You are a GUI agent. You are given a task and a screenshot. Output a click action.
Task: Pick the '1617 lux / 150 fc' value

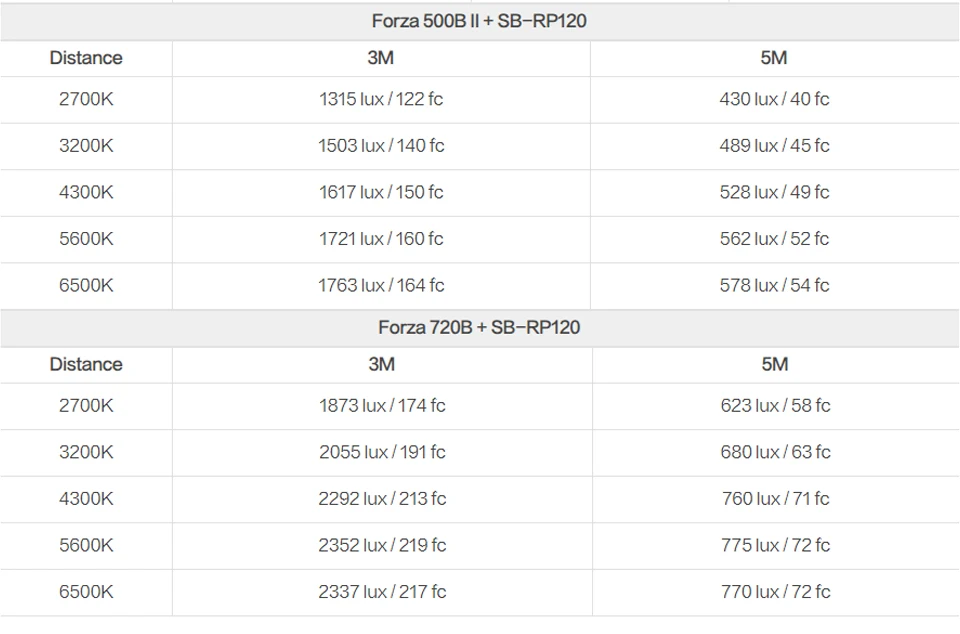coord(381,192)
